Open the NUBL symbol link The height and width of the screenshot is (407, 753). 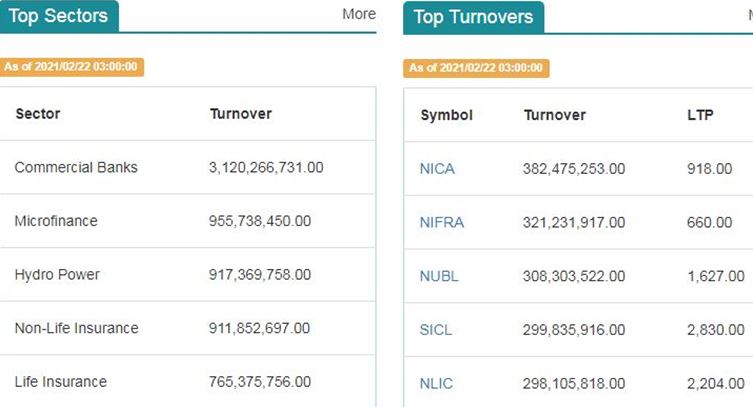click(439, 276)
